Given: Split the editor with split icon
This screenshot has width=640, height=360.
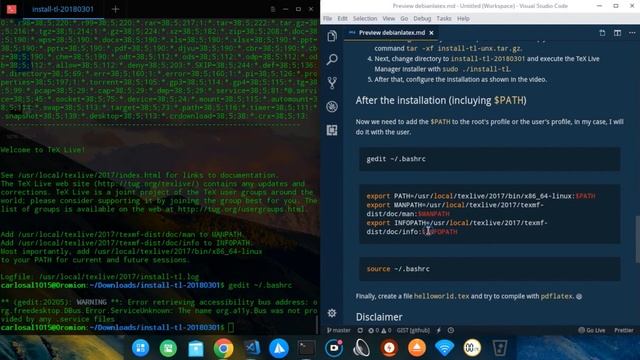Looking at the screenshot, I should pyautogui.click(x=617, y=33).
